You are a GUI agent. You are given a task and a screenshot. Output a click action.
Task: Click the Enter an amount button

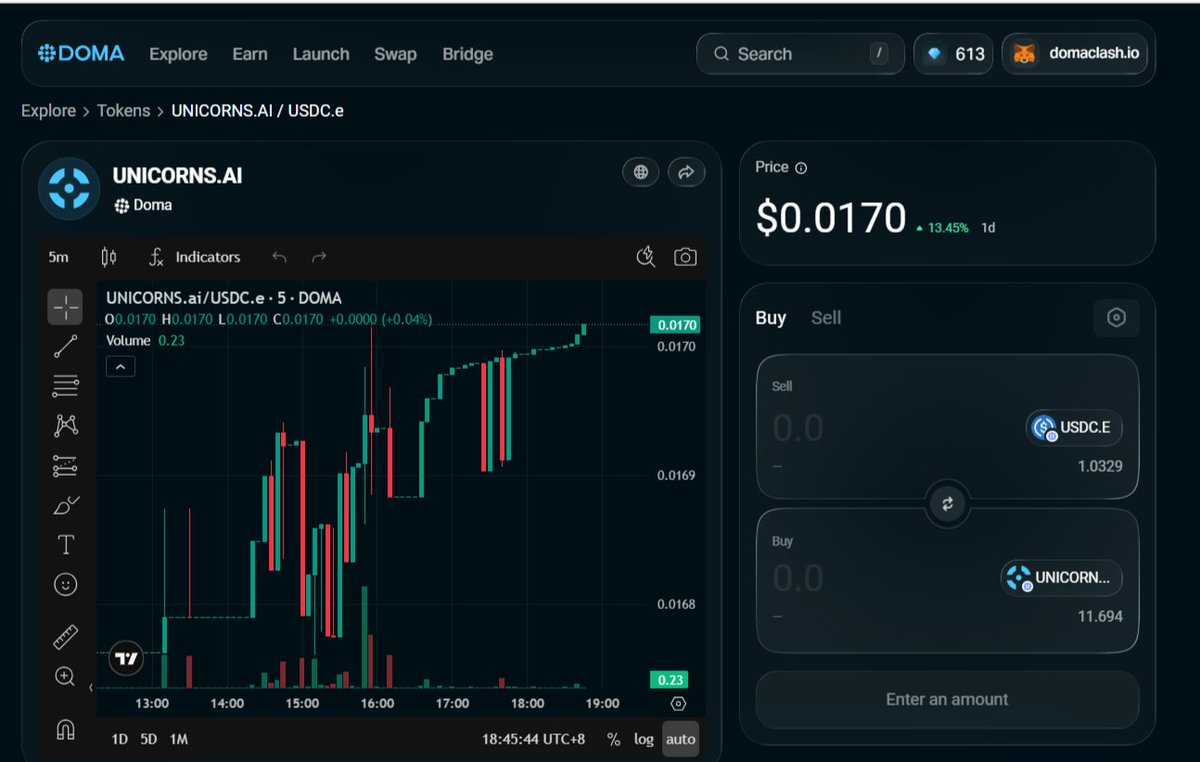[947, 700]
